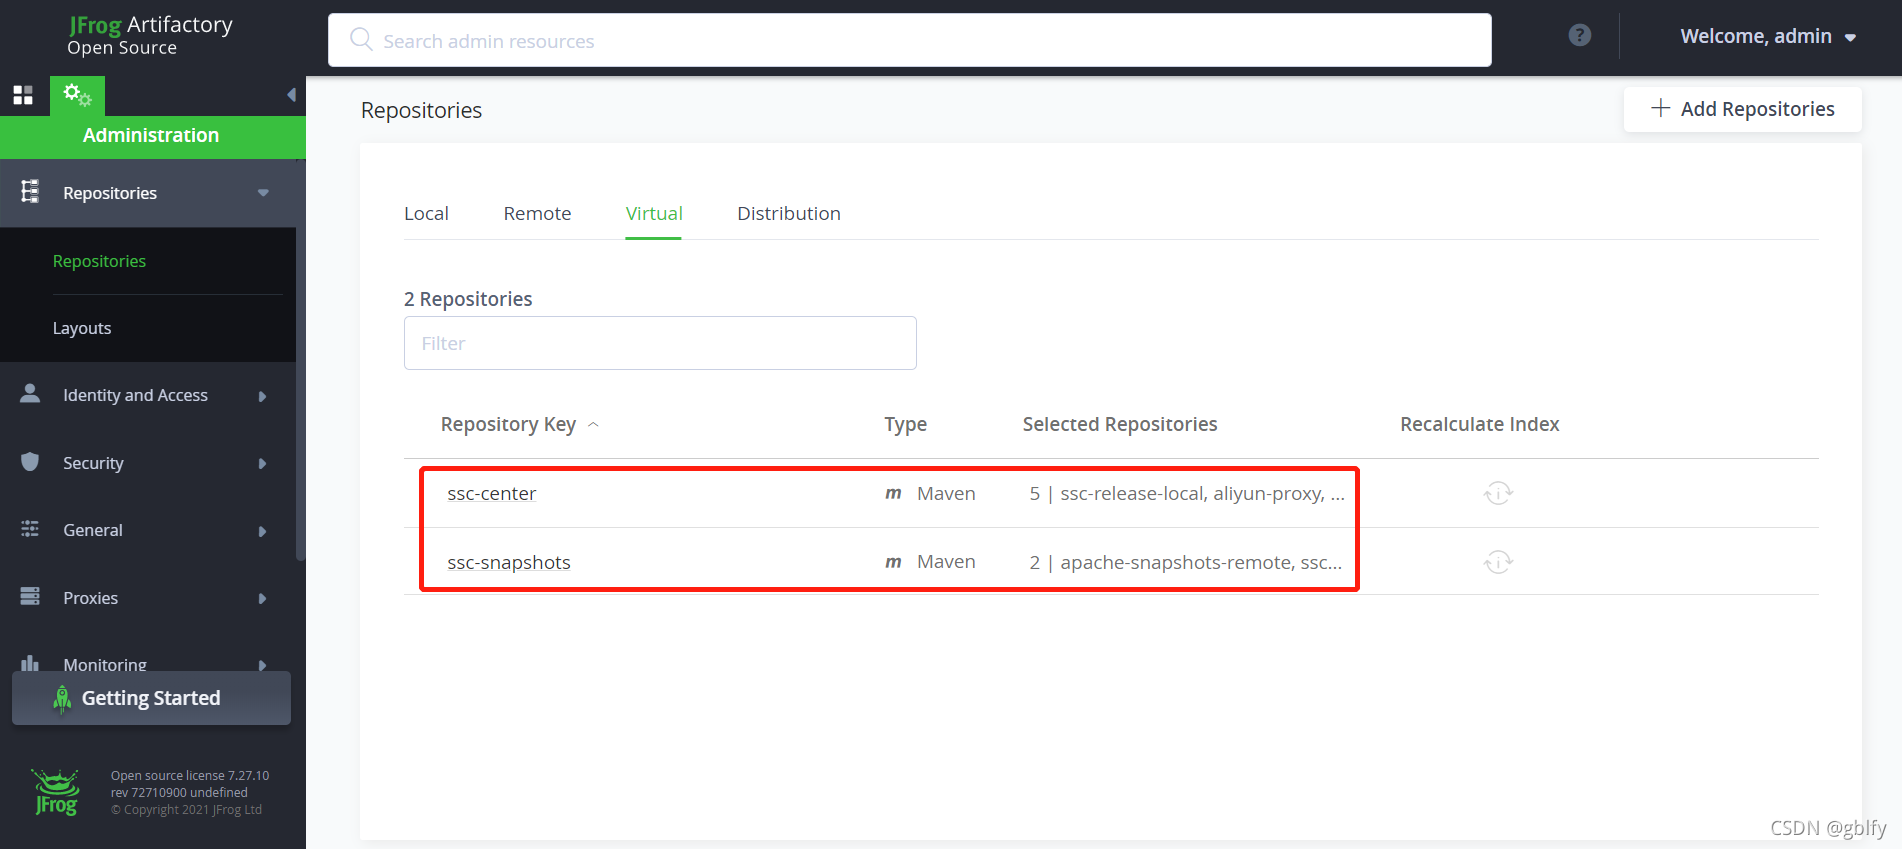Click the Administration header label
The image size is (1902, 849).
point(151,135)
